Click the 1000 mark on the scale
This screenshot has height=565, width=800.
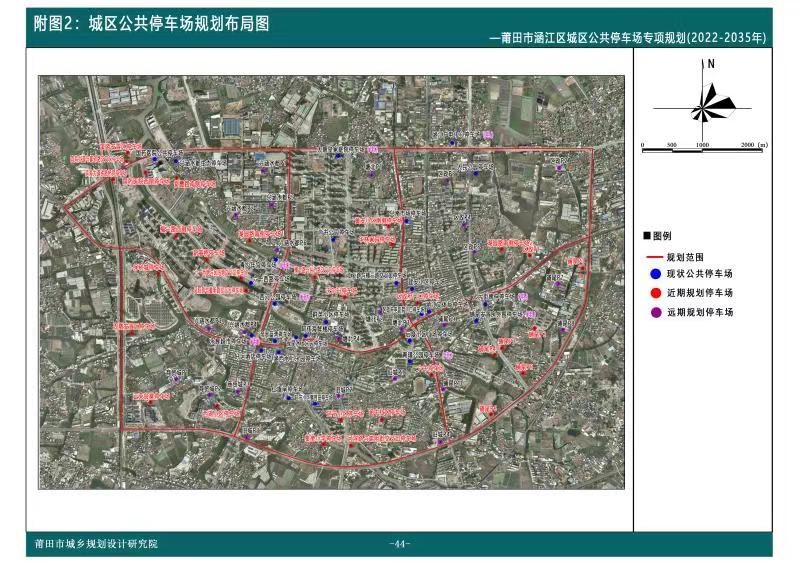[x=702, y=144]
